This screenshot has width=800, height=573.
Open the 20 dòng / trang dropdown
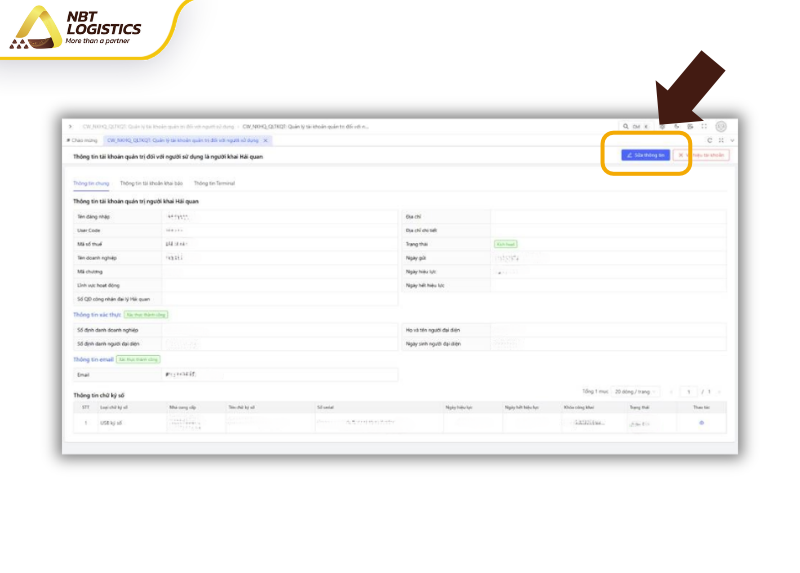(636, 392)
